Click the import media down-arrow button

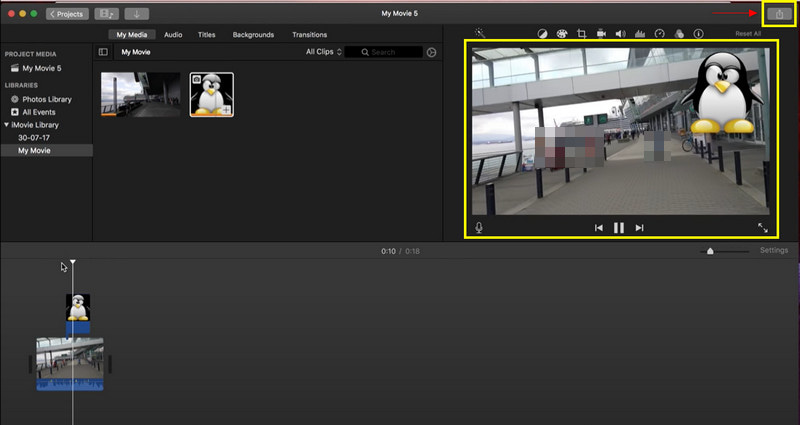(x=136, y=14)
